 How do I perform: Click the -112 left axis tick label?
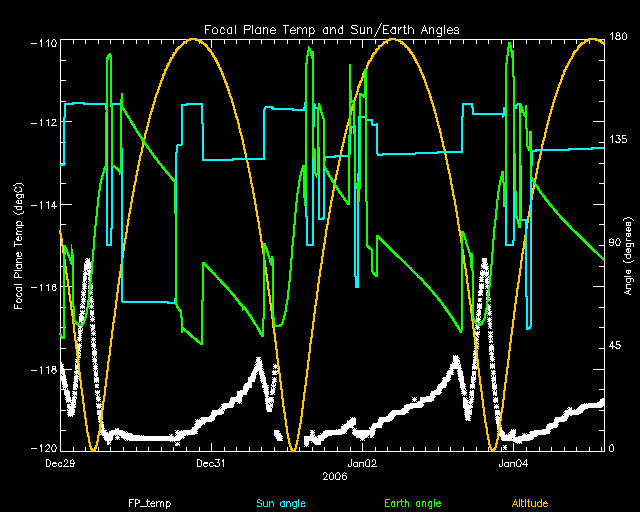coord(44,123)
